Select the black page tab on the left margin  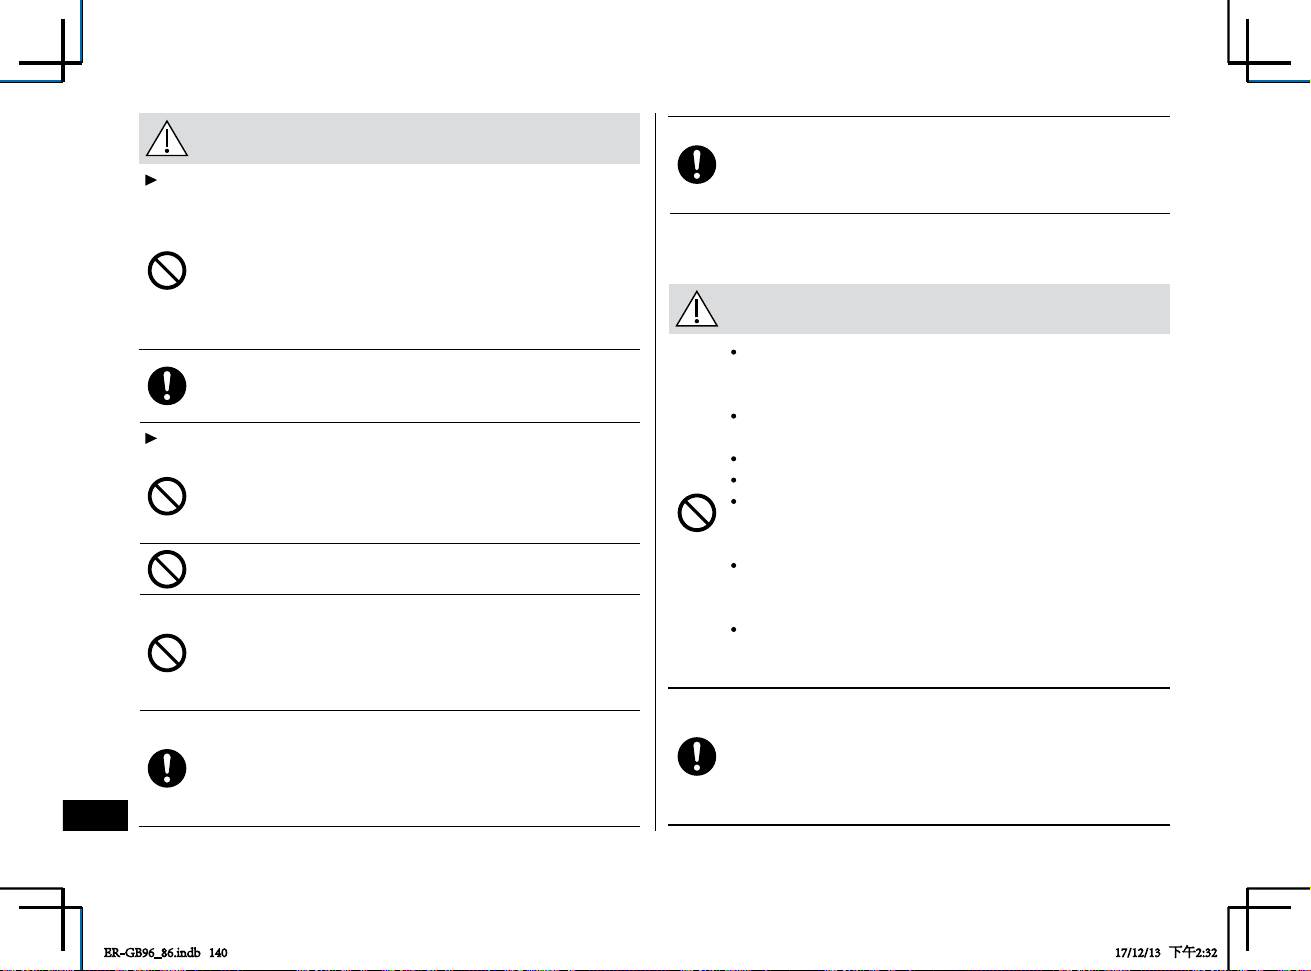click(x=95, y=815)
